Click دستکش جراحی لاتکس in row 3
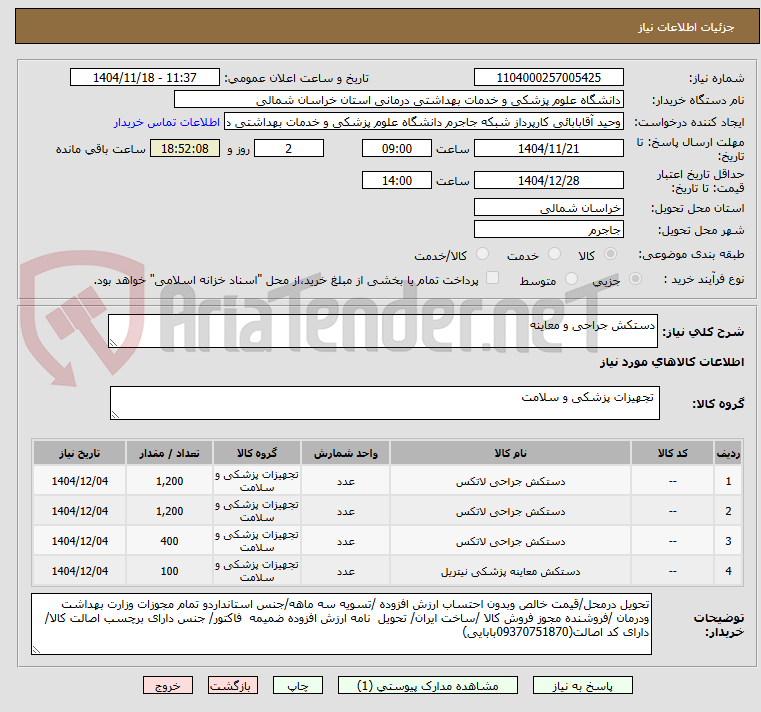The height and width of the screenshot is (712, 761). [510, 541]
